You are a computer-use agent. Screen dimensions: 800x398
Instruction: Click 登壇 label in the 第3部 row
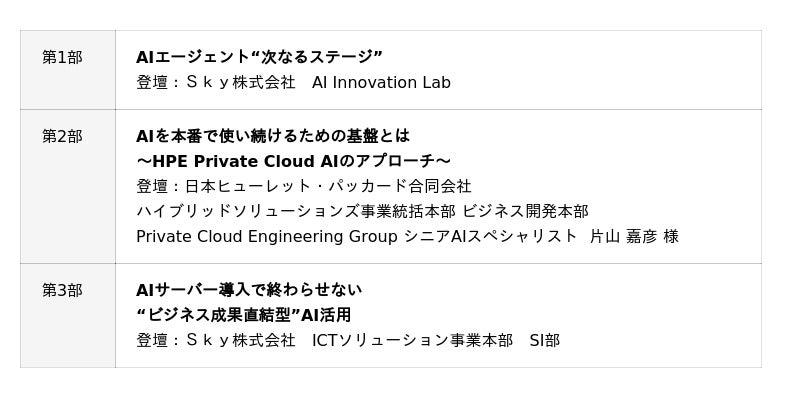point(152,340)
